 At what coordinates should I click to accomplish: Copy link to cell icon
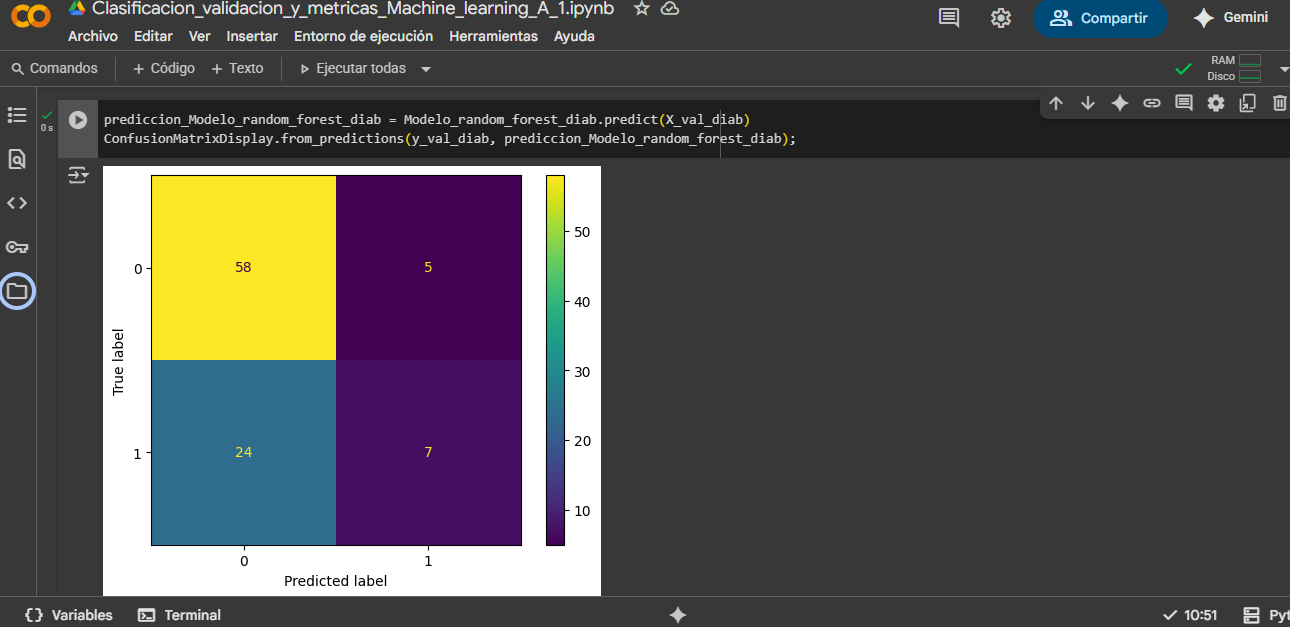pos(1152,103)
